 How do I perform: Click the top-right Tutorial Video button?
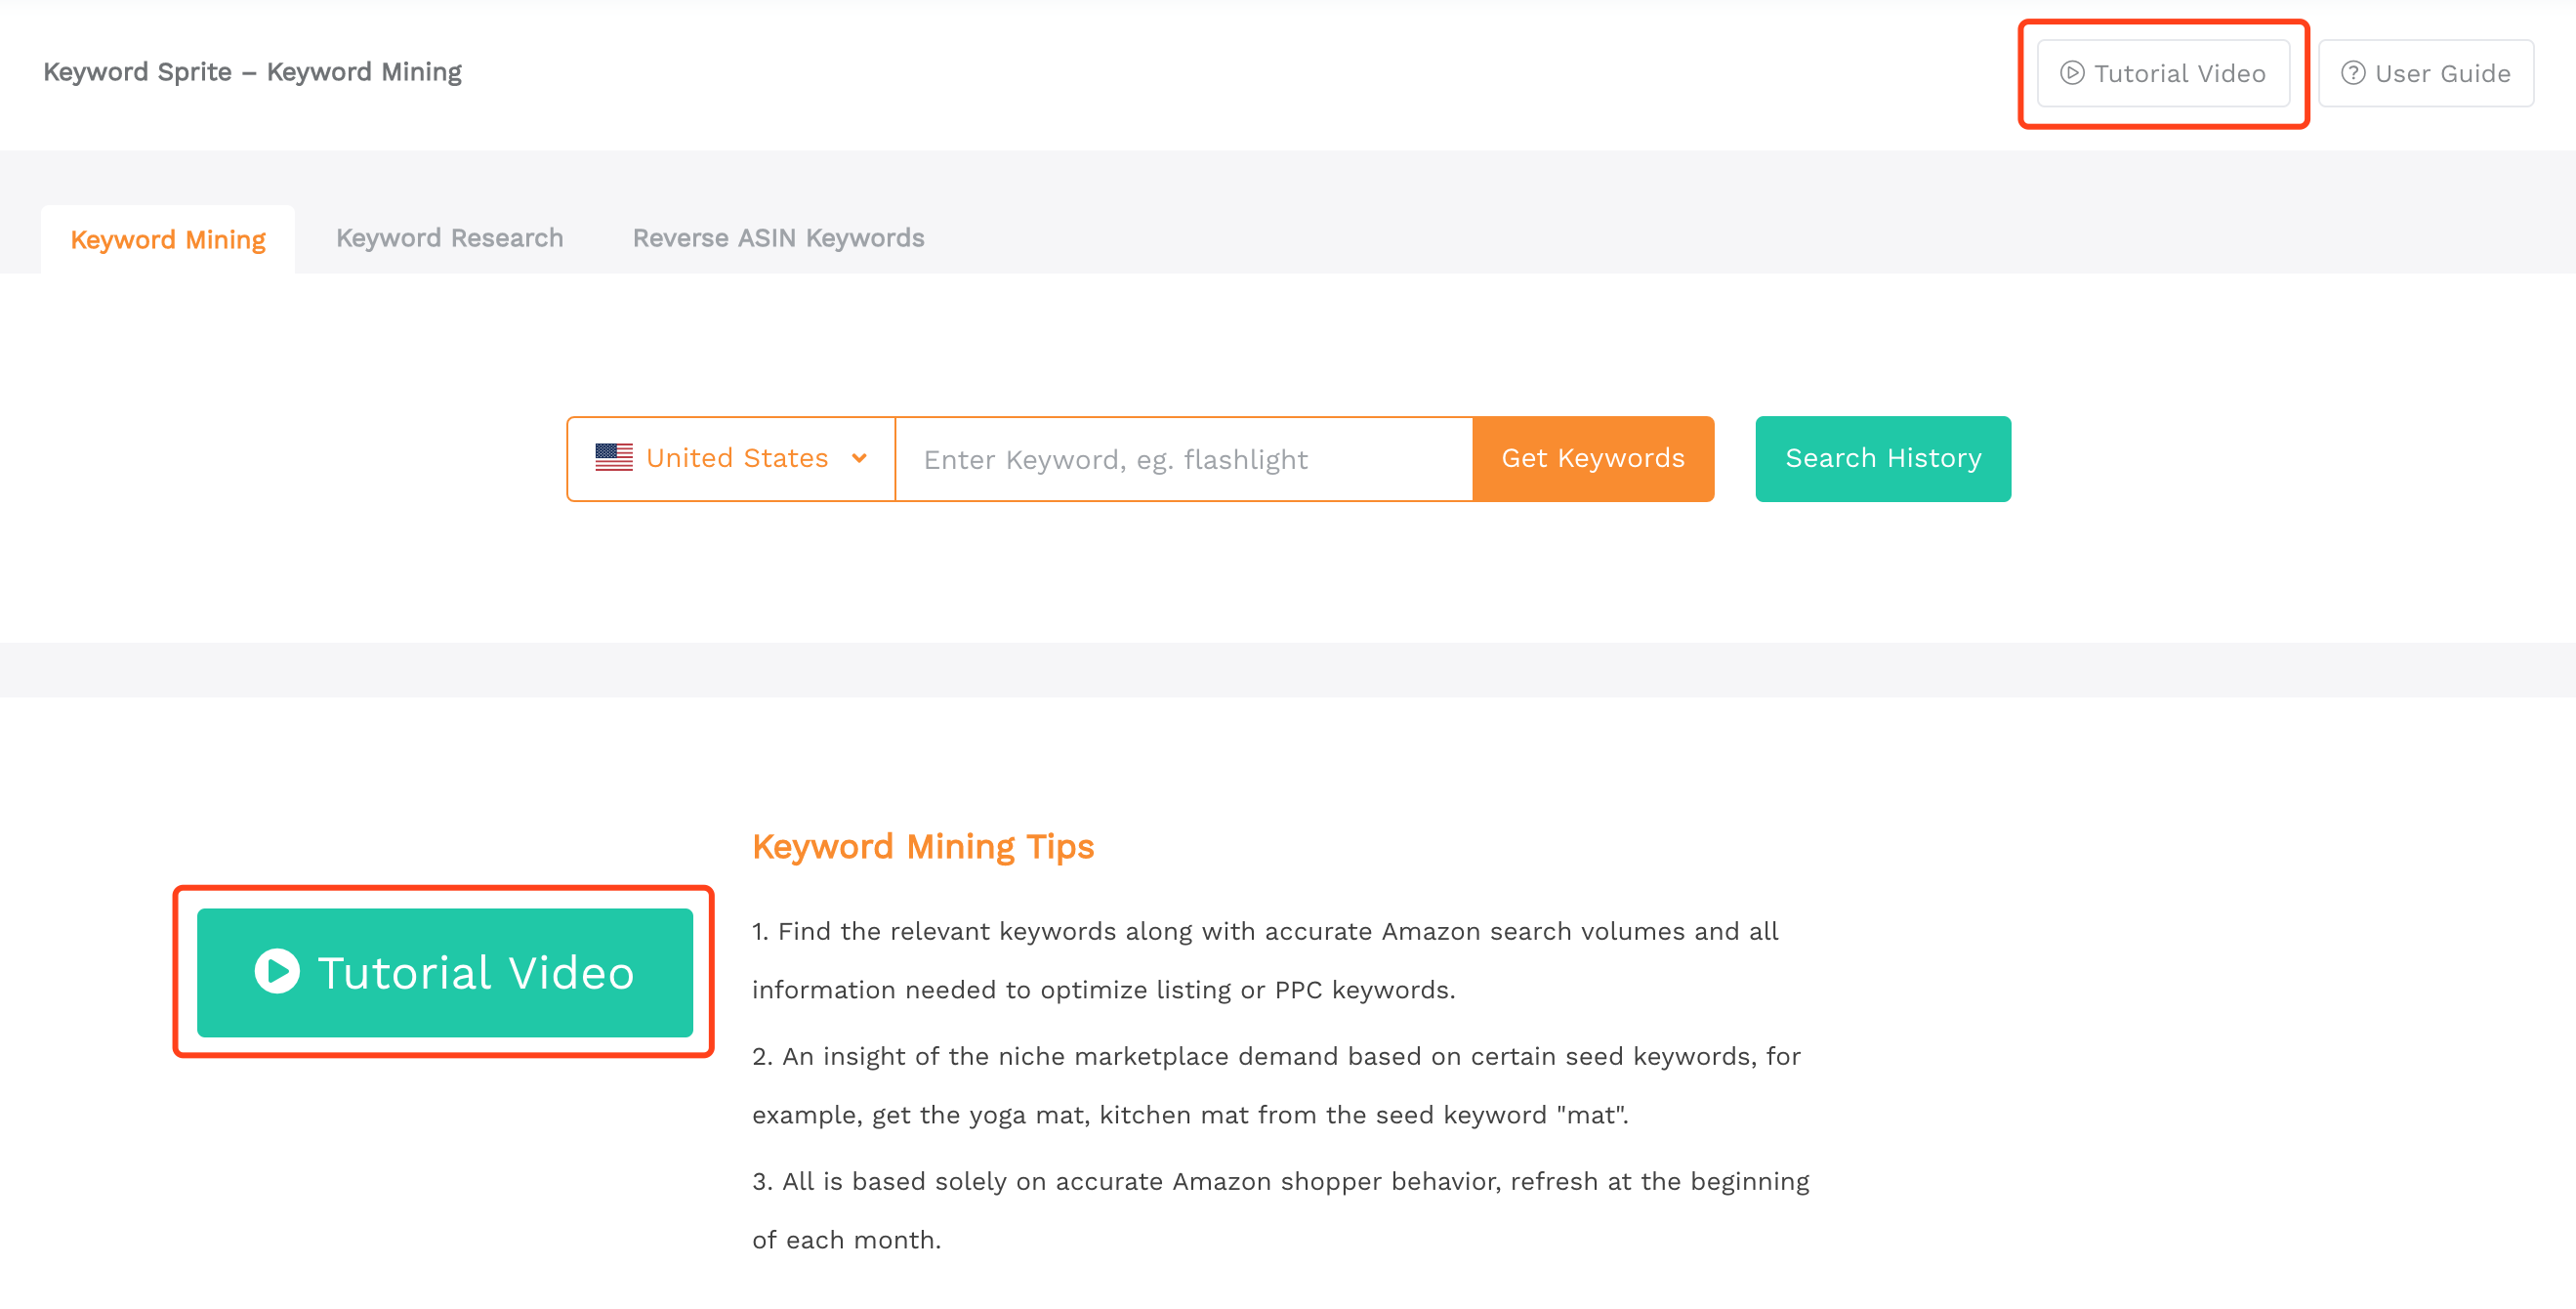pyautogui.click(x=2163, y=73)
